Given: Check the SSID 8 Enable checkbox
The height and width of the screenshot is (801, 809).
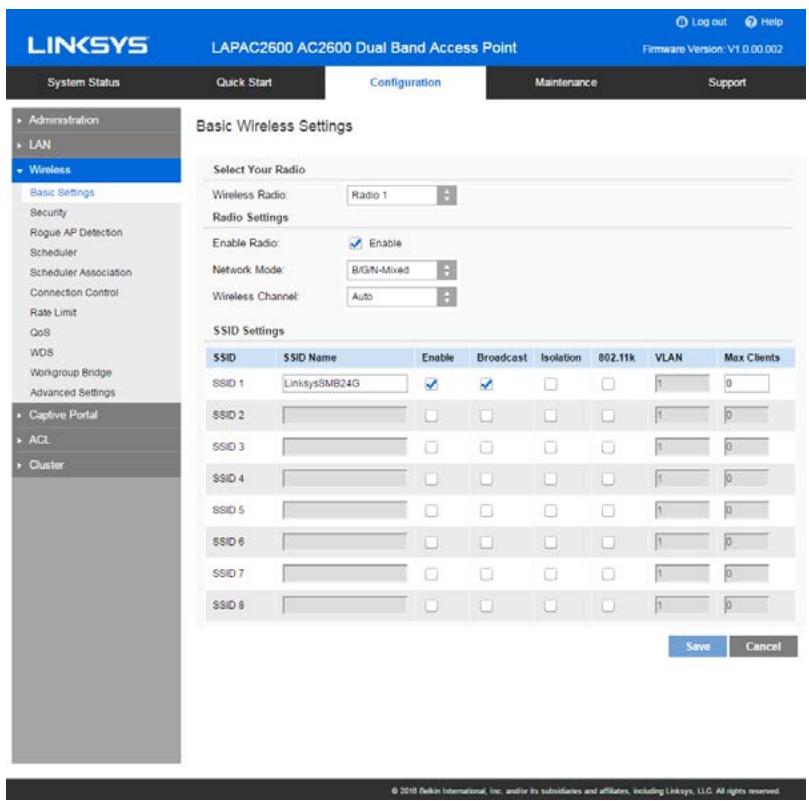Looking at the screenshot, I should tap(431, 605).
